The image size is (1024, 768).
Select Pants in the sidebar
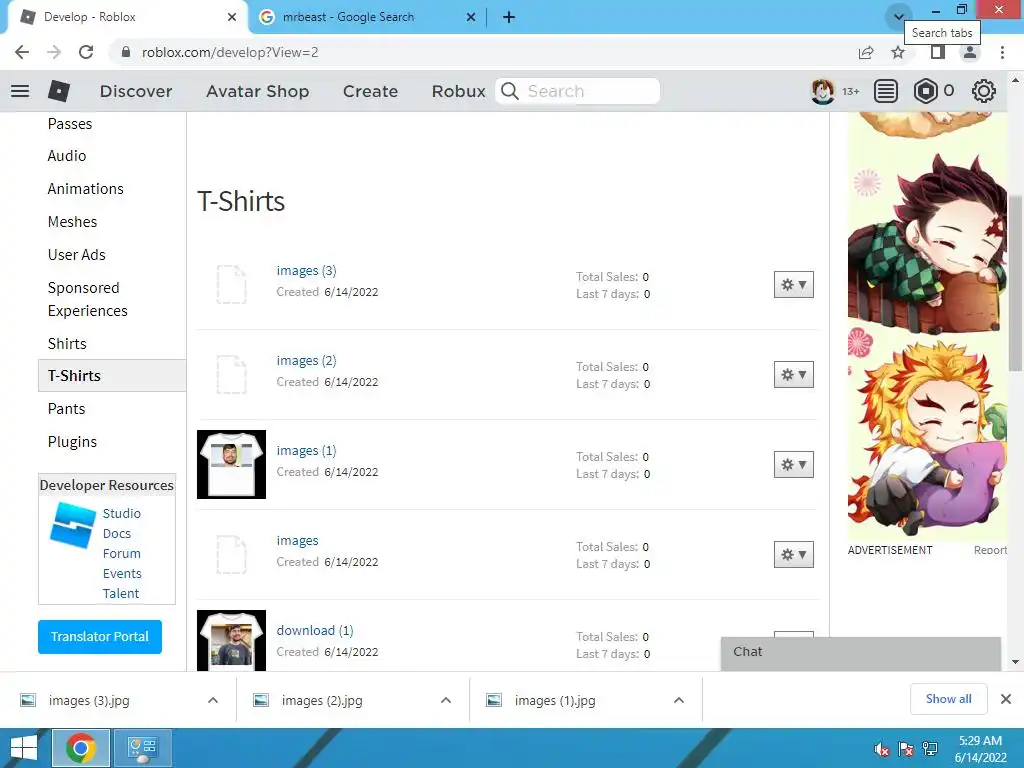point(66,409)
